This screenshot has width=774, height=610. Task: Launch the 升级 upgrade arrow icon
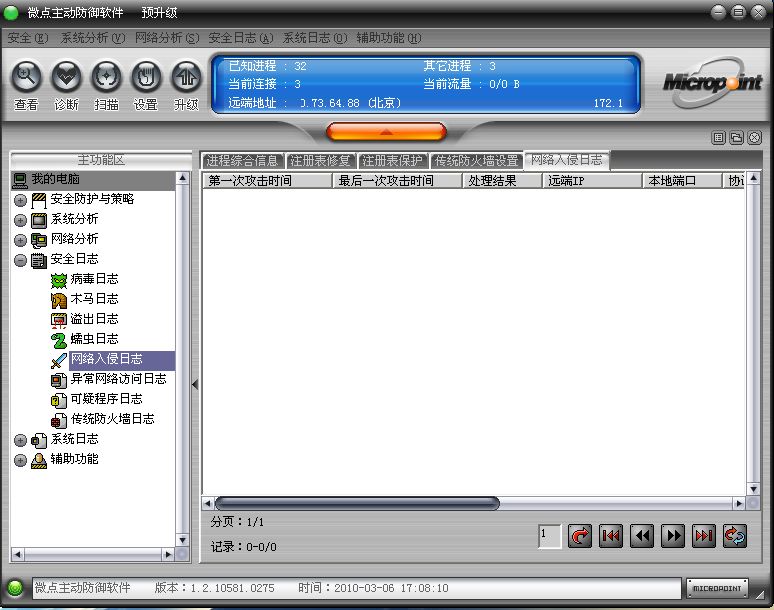point(186,76)
